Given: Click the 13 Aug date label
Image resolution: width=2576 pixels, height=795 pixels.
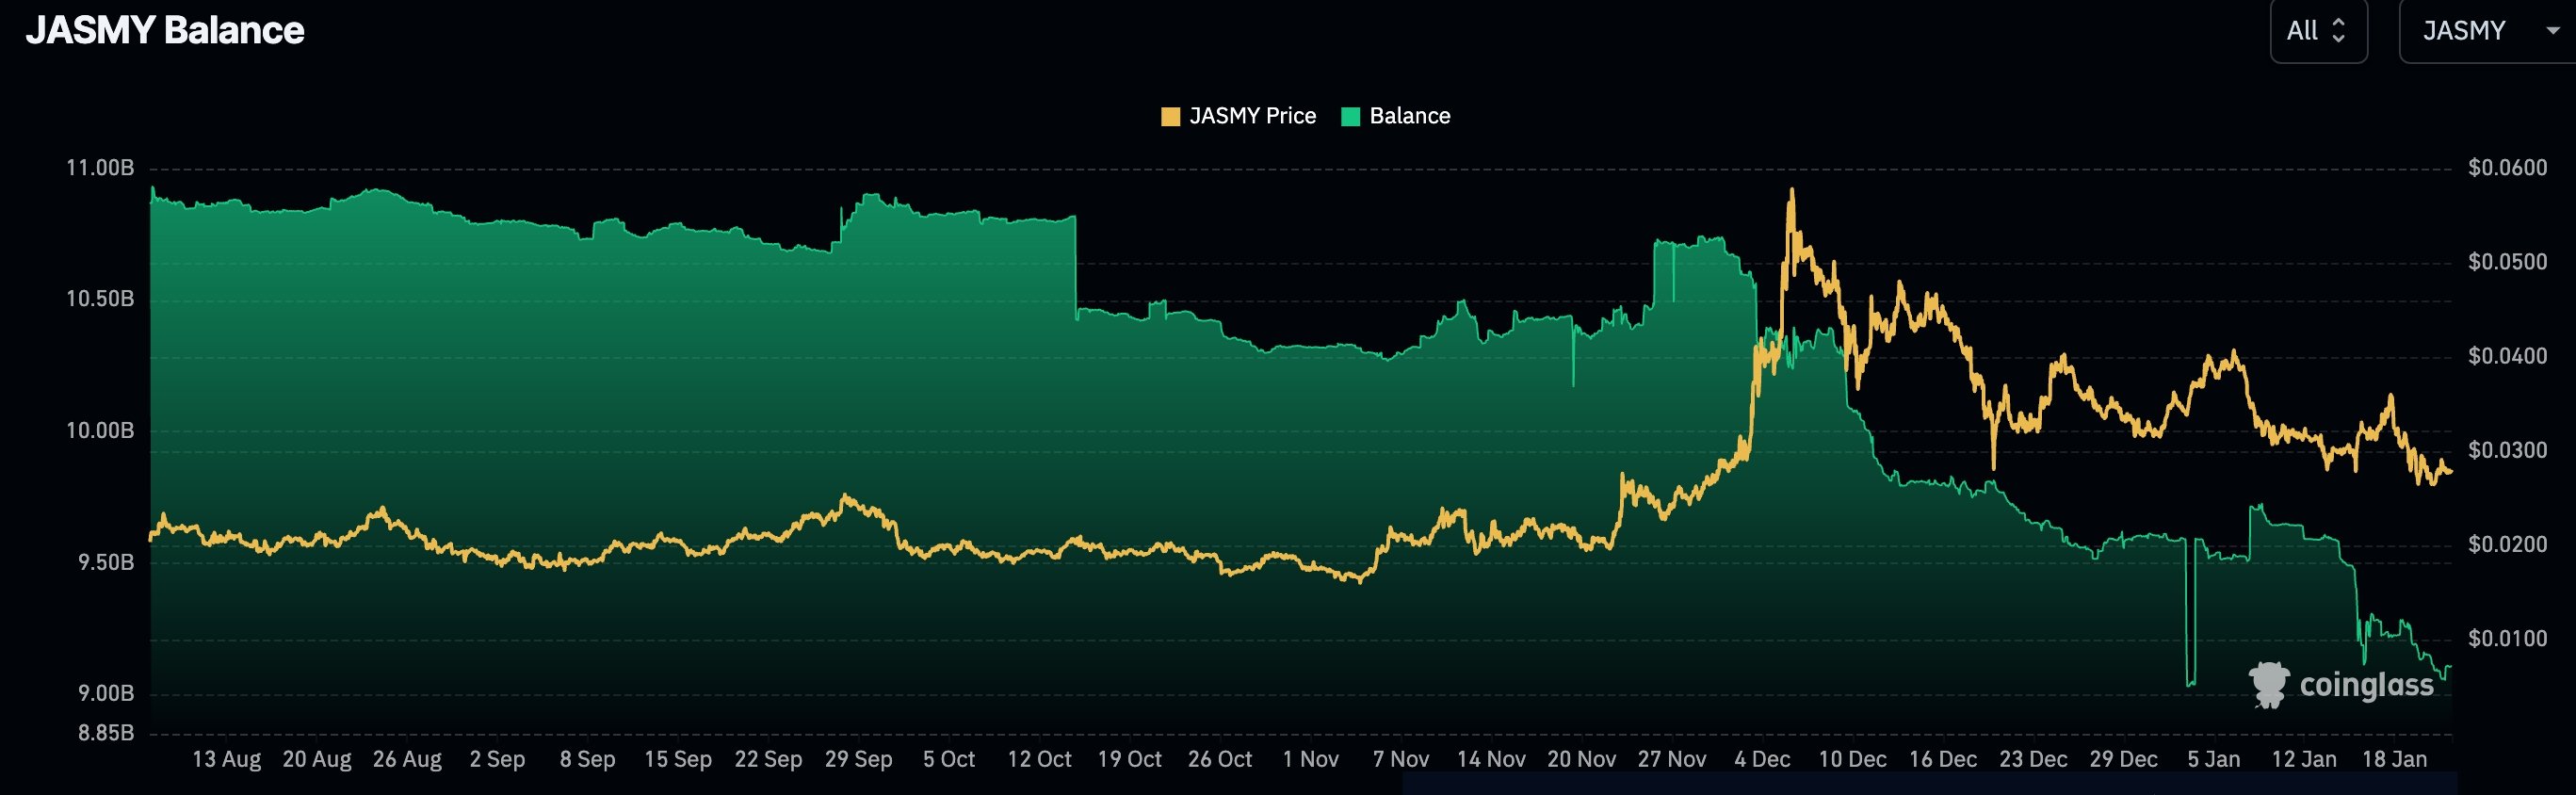Looking at the screenshot, I should 227,759.
